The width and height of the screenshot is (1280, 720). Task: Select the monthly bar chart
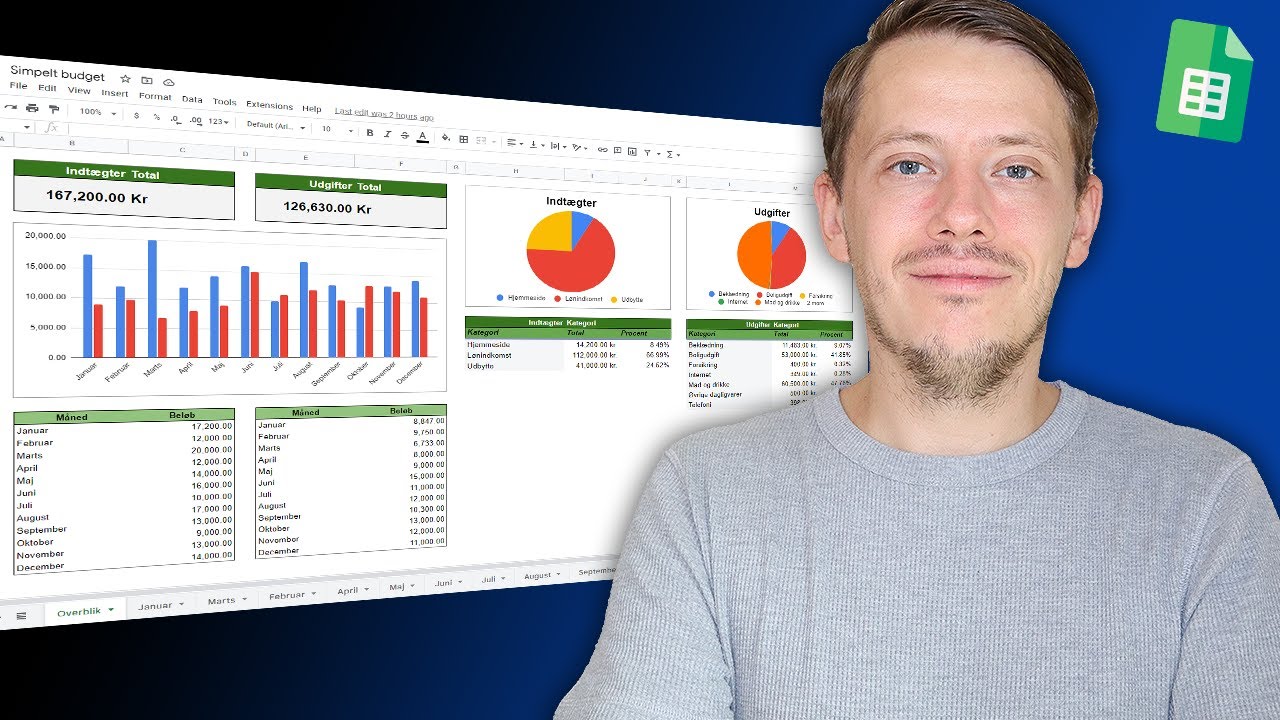(229, 310)
